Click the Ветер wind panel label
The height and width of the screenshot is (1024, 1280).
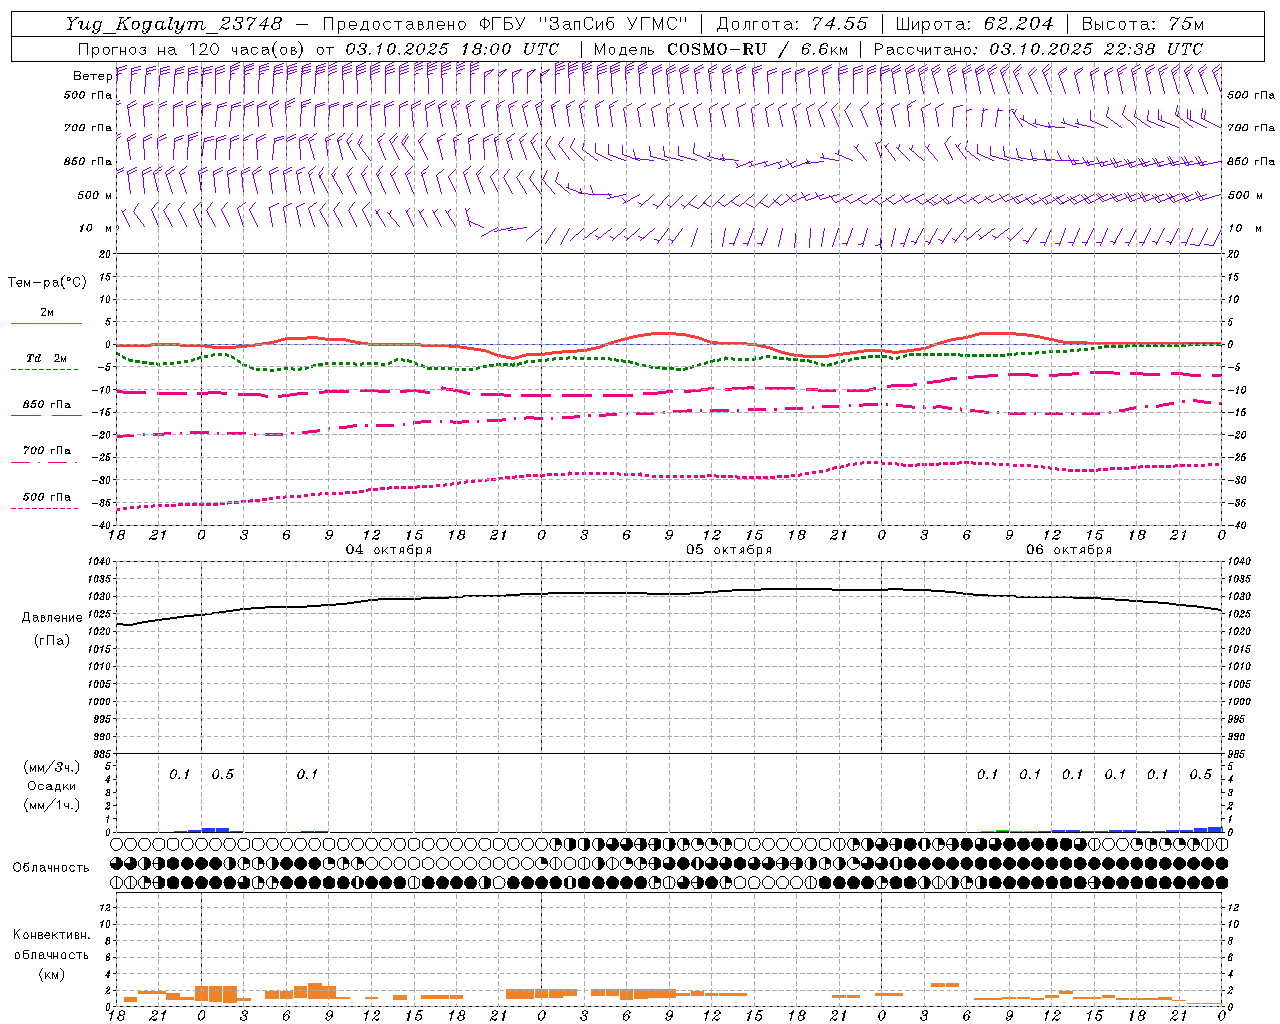[92, 76]
